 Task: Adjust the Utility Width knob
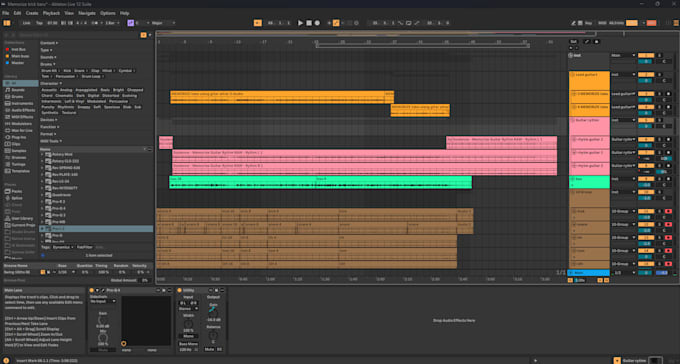[x=188, y=324]
